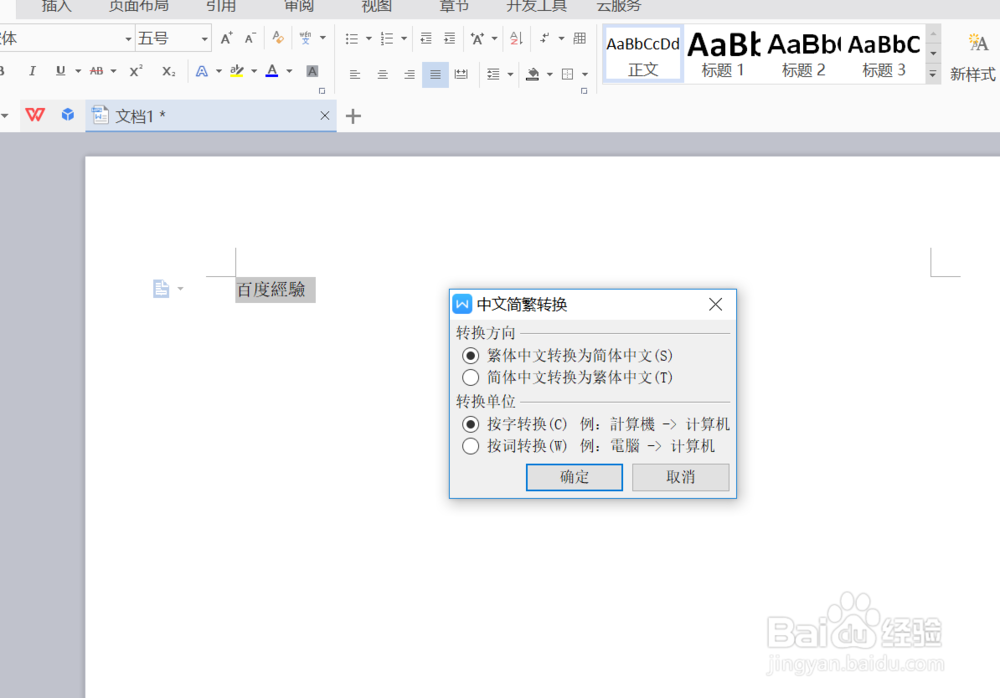Apply superscript formatting

pos(136,71)
